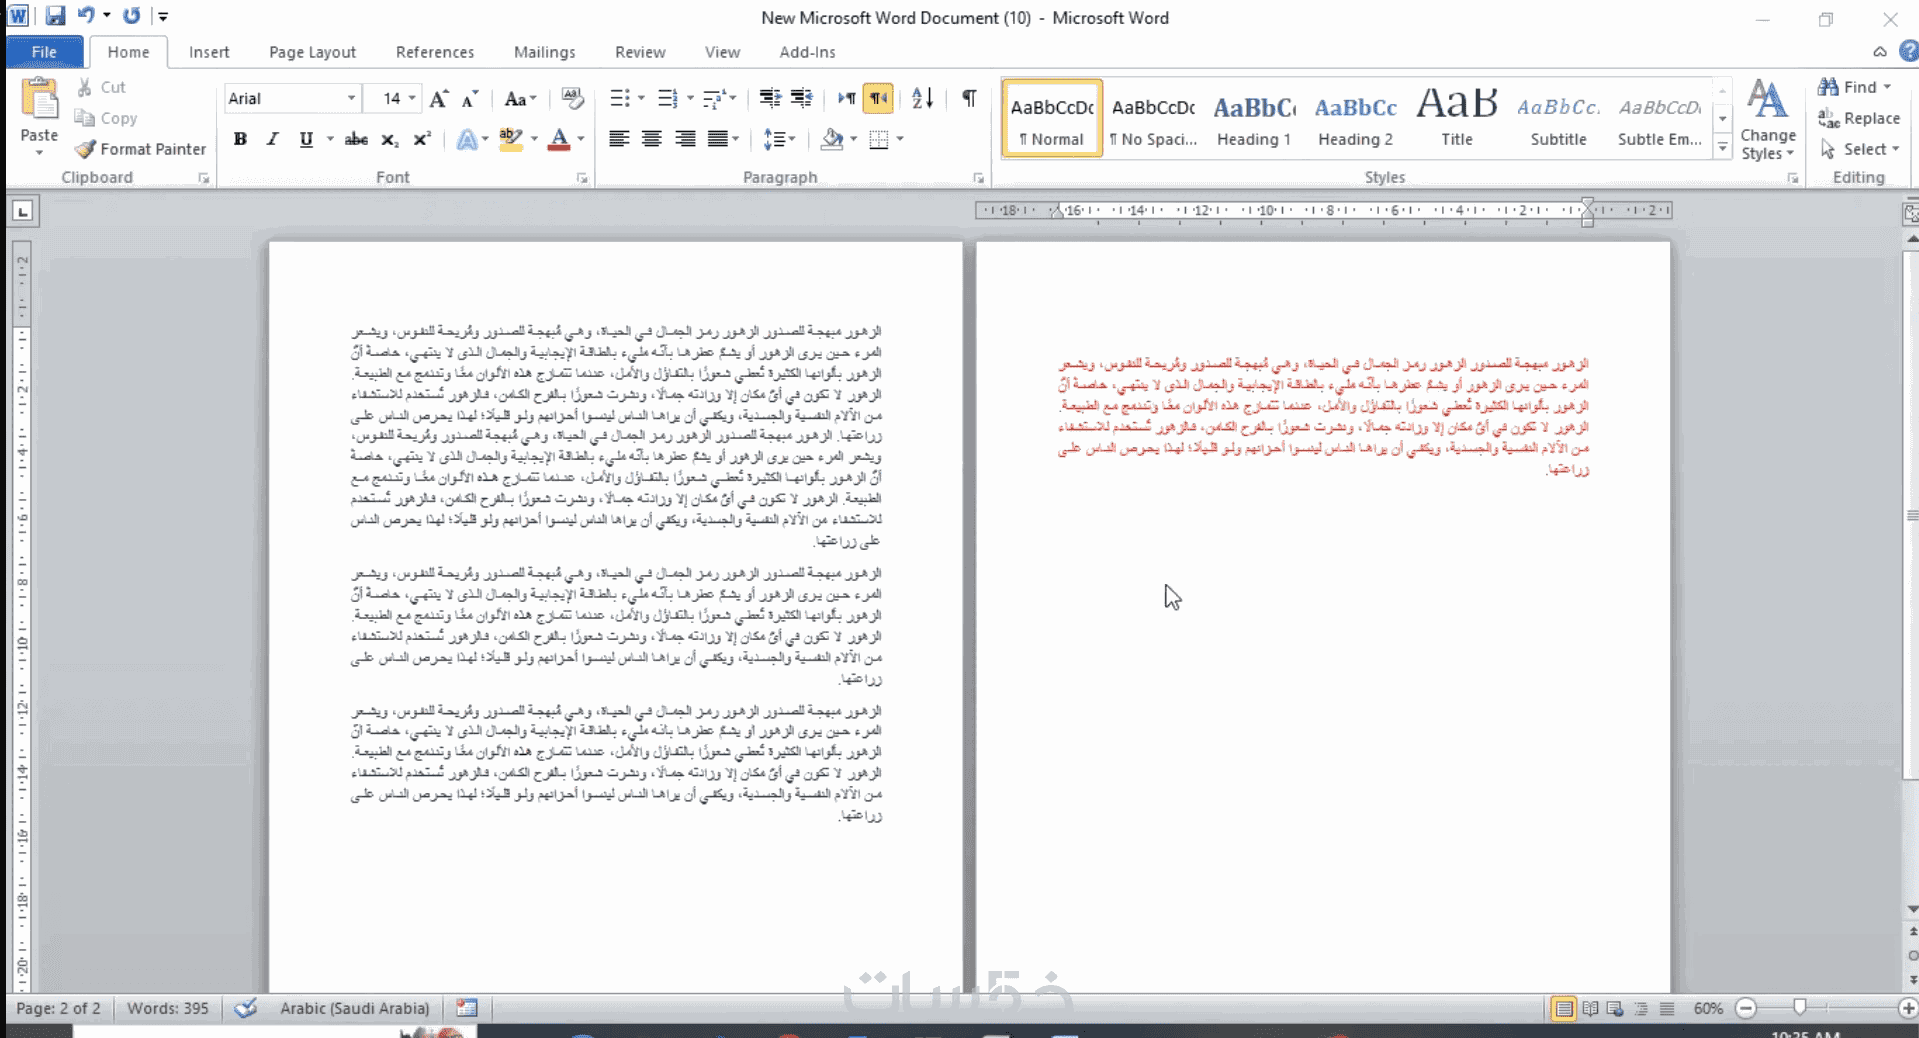The height and width of the screenshot is (1038, 1919).
Task: Open the borders dropdown arrow
Action: [x=900, y=139]
